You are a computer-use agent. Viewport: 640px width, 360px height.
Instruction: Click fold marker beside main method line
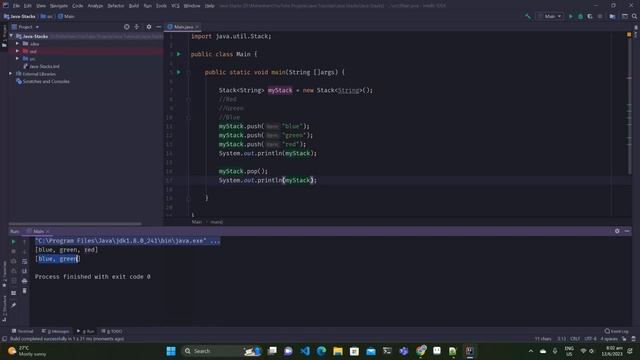(189, 73)
